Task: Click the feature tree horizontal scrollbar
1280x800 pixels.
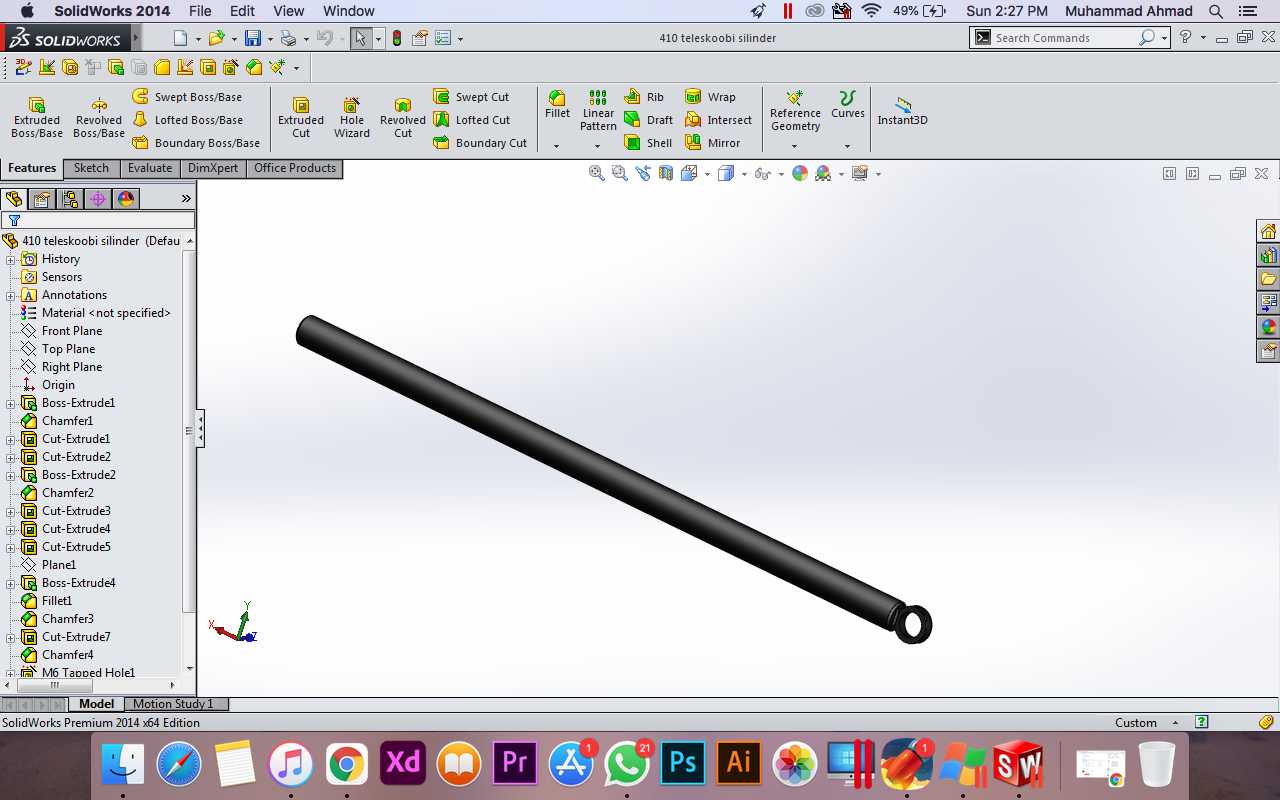Action: pyautogui.click(x=55, y=686)
